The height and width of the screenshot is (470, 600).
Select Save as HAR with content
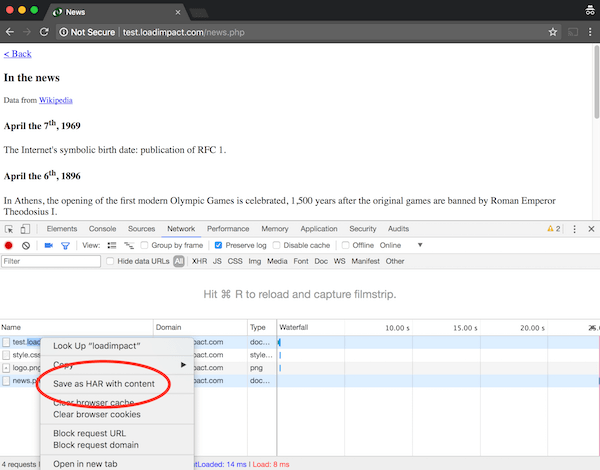tap(104, 383)
